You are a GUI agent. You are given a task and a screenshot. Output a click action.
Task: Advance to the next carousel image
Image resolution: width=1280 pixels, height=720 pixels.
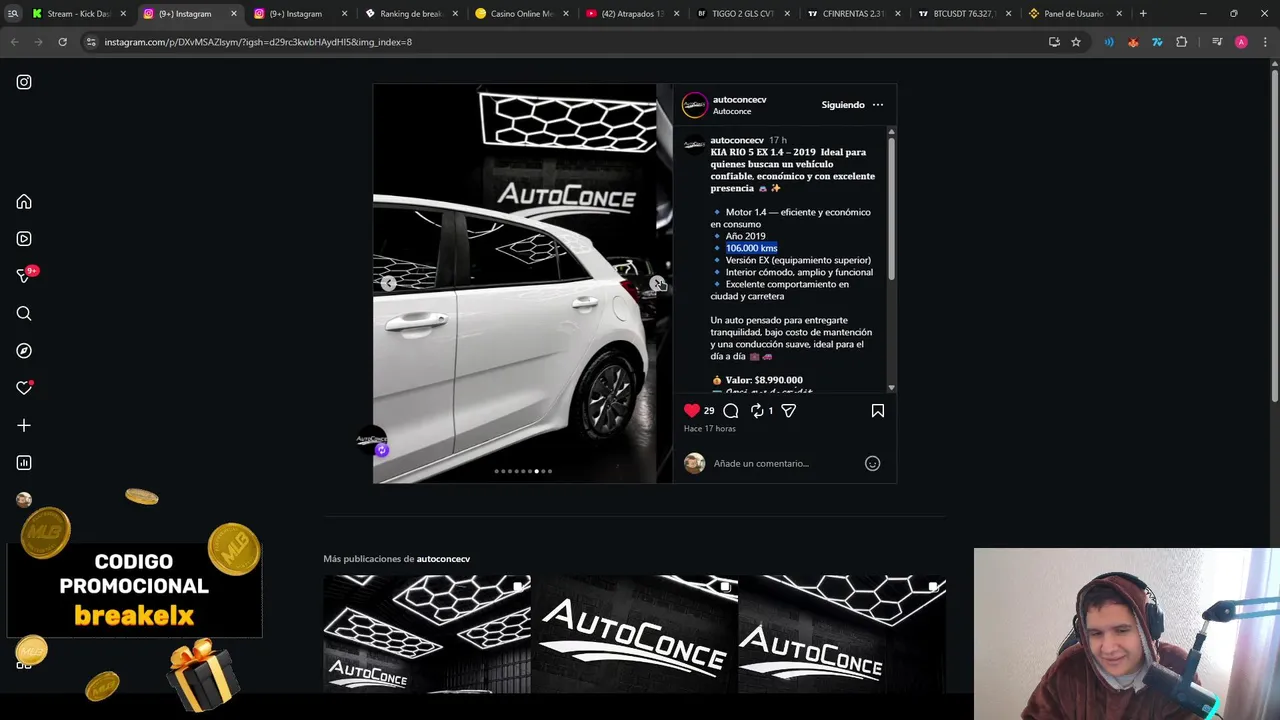657,284
